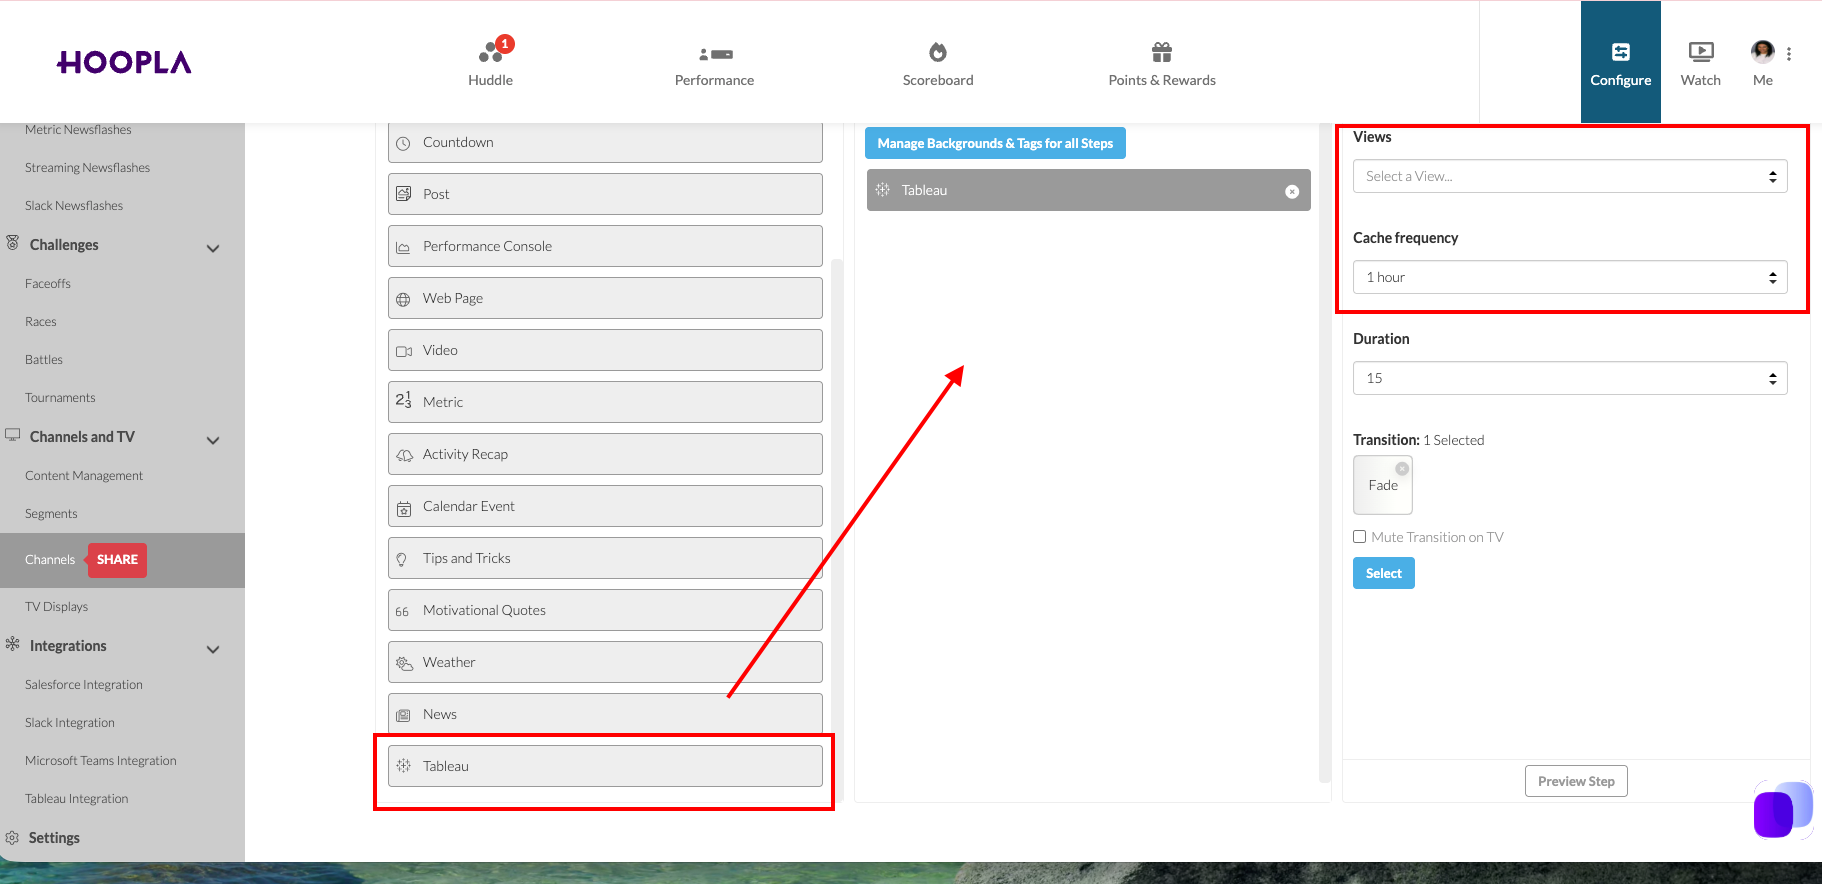Collapse the Challenges sidebar section

(212, 248)
